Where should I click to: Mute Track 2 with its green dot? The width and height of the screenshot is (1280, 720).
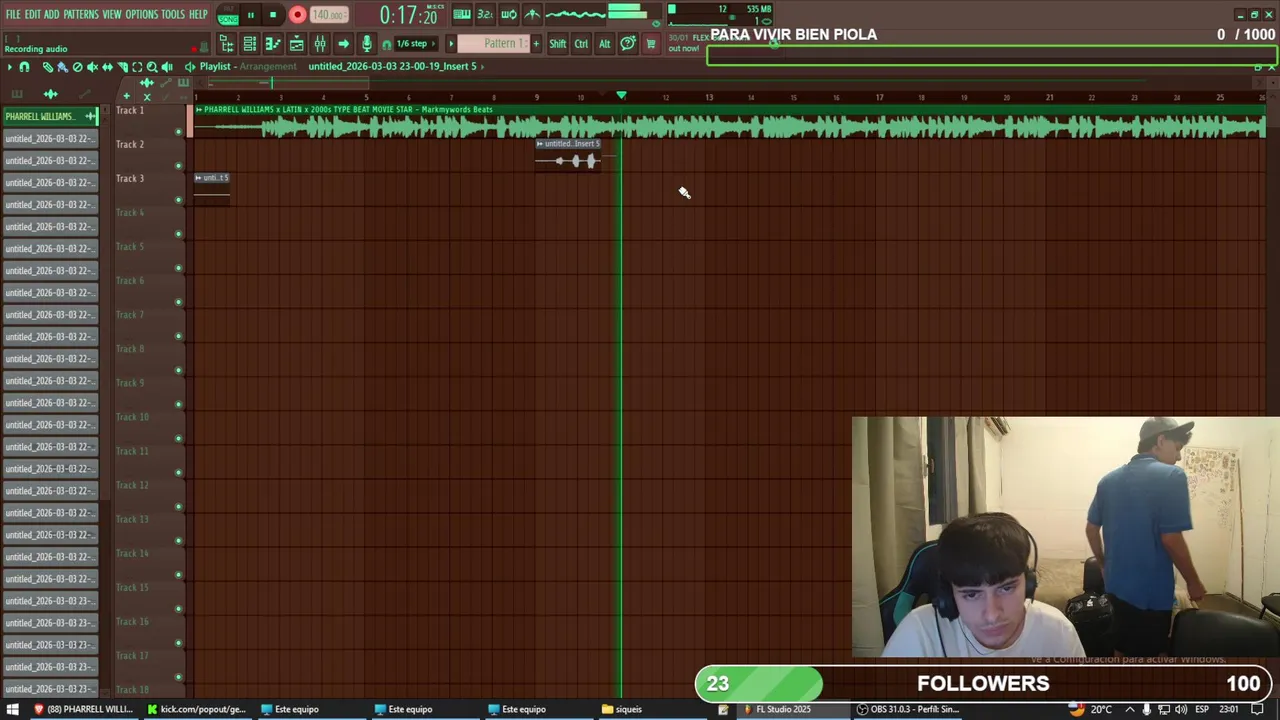point(179,165)
